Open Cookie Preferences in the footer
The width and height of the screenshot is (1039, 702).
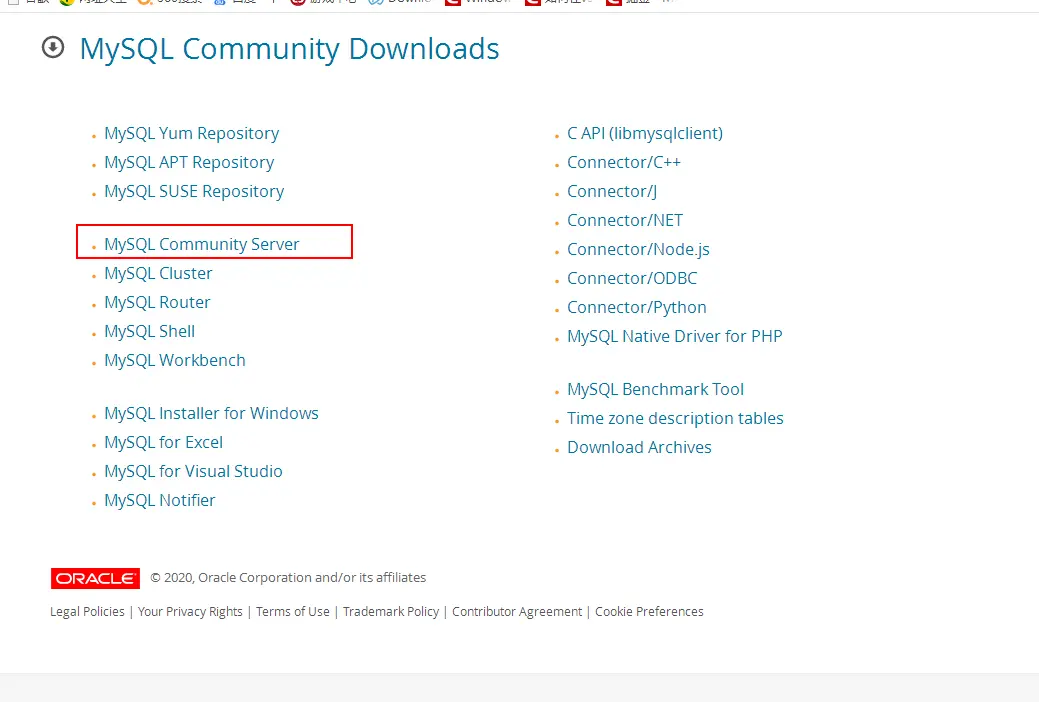pyautogui.click(x=649, y=612)
